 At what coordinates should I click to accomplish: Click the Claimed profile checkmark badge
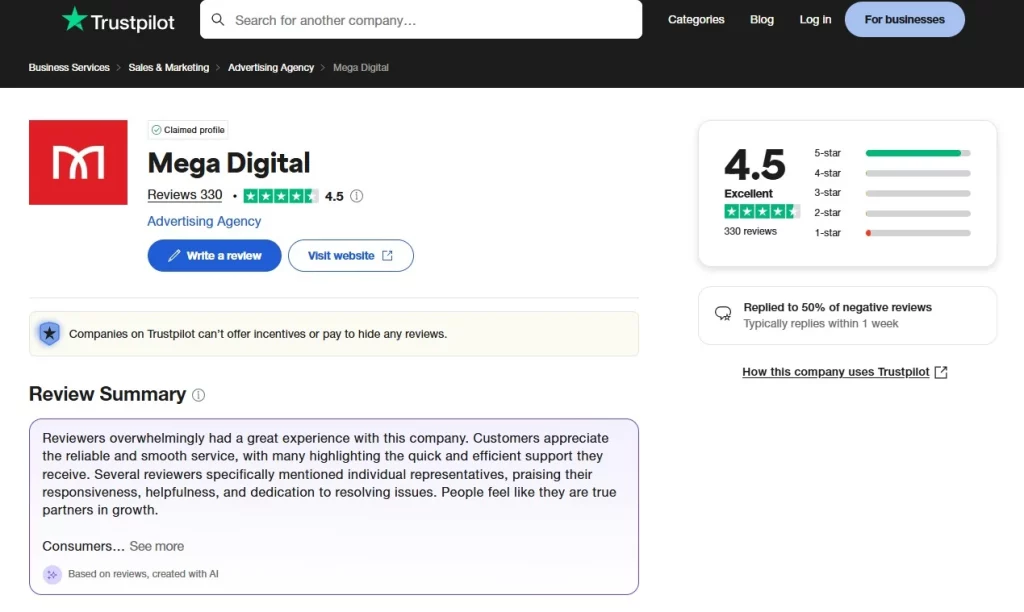pyautogui.click(x=187, y=130)
